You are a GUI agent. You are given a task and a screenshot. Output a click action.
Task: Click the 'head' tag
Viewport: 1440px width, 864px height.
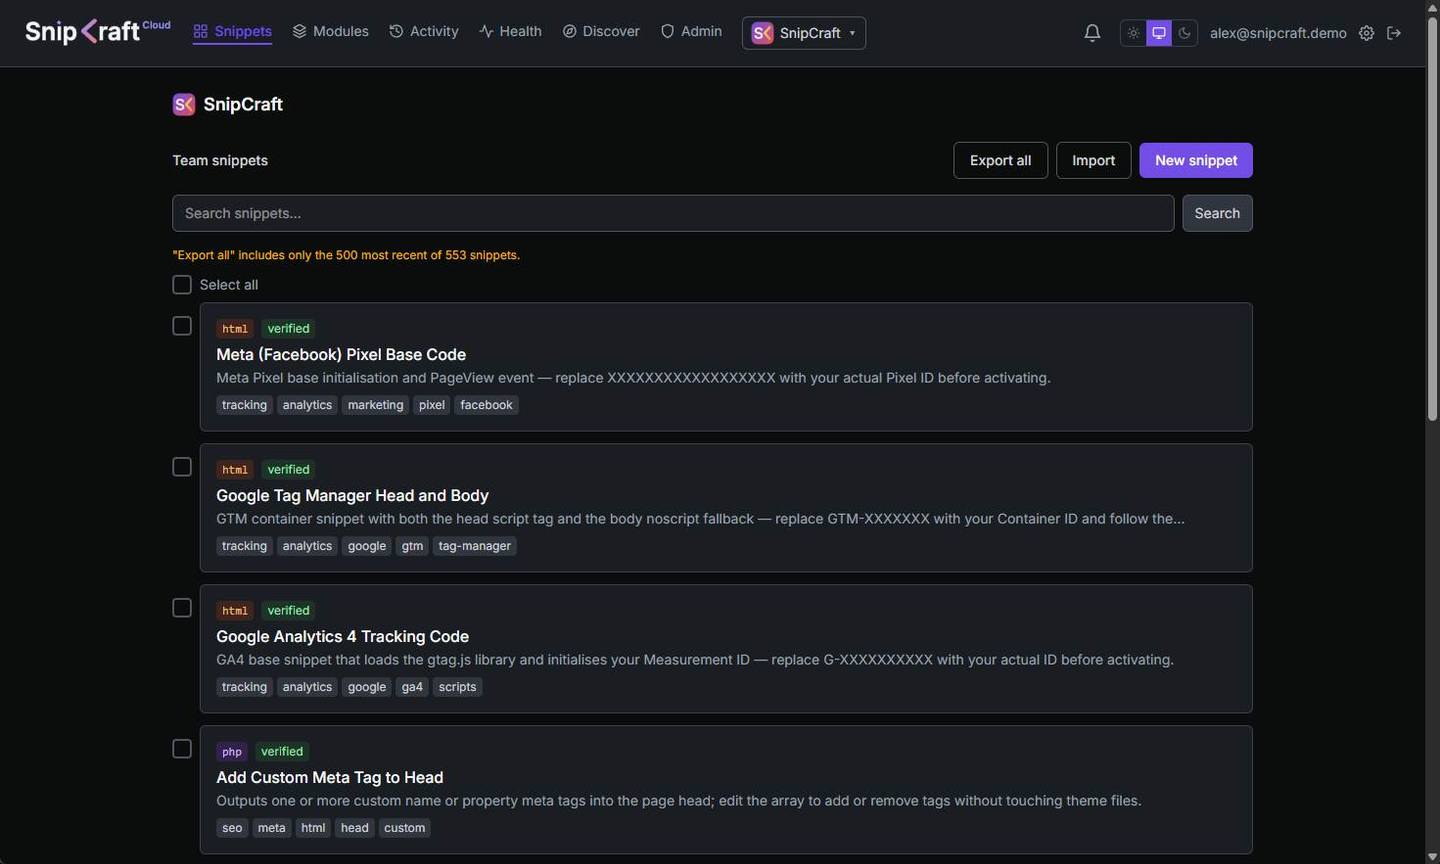(x=354, y=828)
